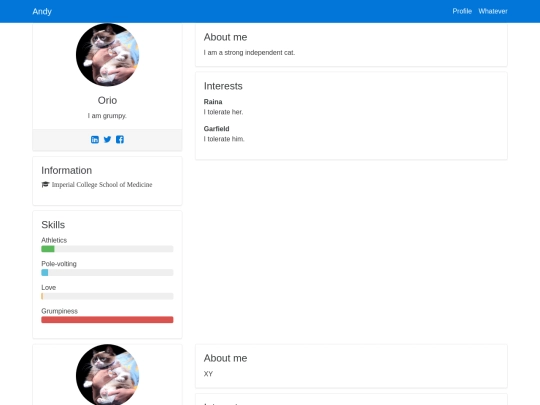Click the Garfield interest title
Viewport: 540px width, 405px height.
point(216,129)
